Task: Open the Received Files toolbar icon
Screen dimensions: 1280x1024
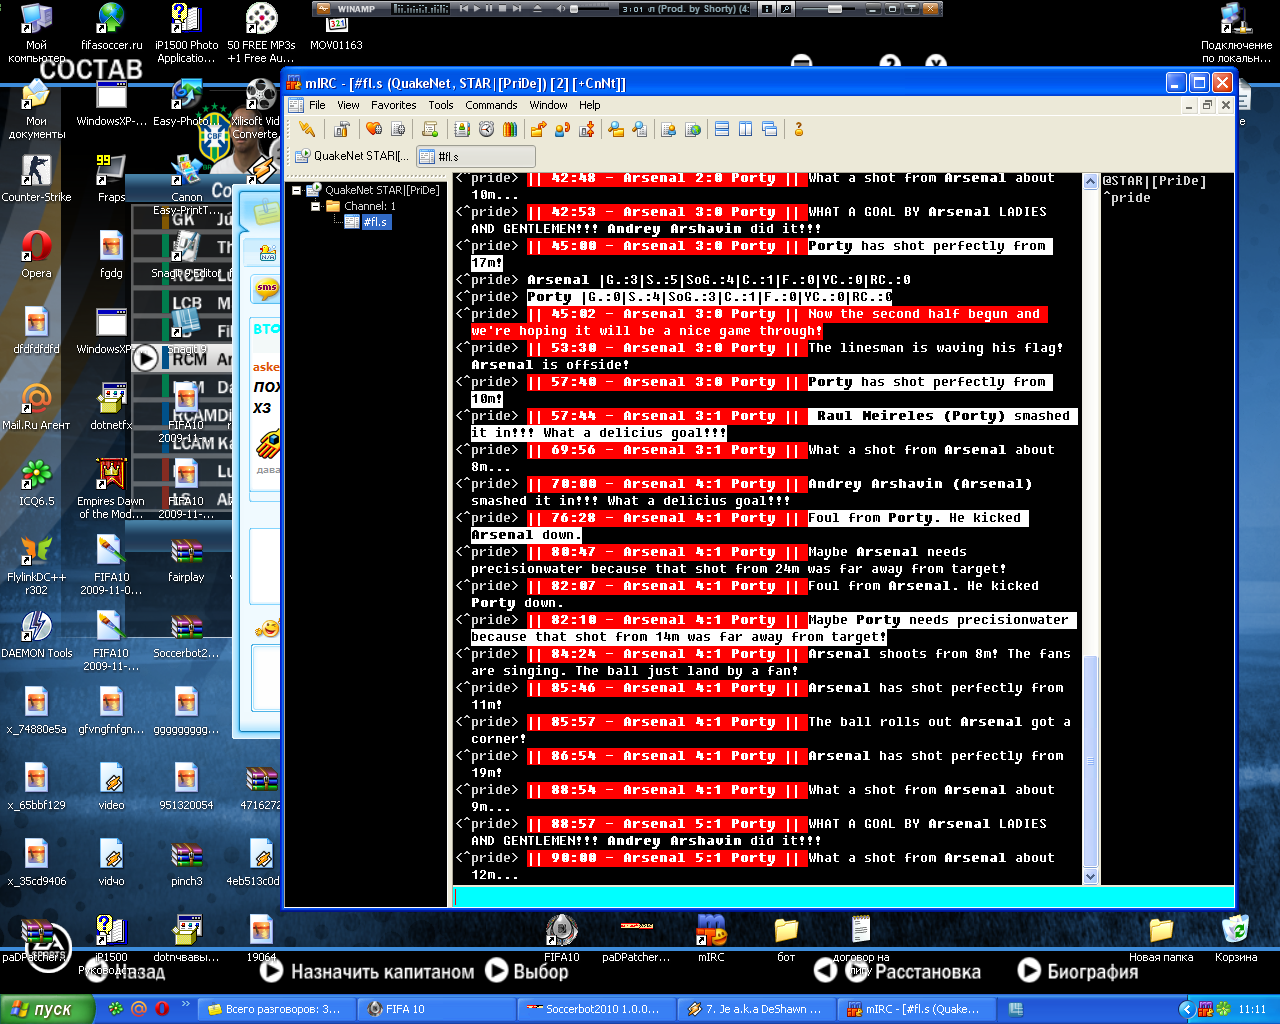Action: tap(615, 129)
